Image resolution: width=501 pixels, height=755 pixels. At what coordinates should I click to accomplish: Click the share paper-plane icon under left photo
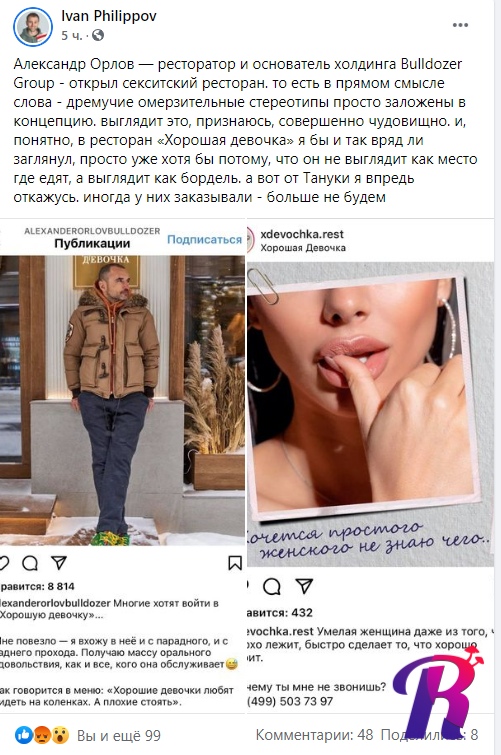pyautogui.click(x=59, y=563)
